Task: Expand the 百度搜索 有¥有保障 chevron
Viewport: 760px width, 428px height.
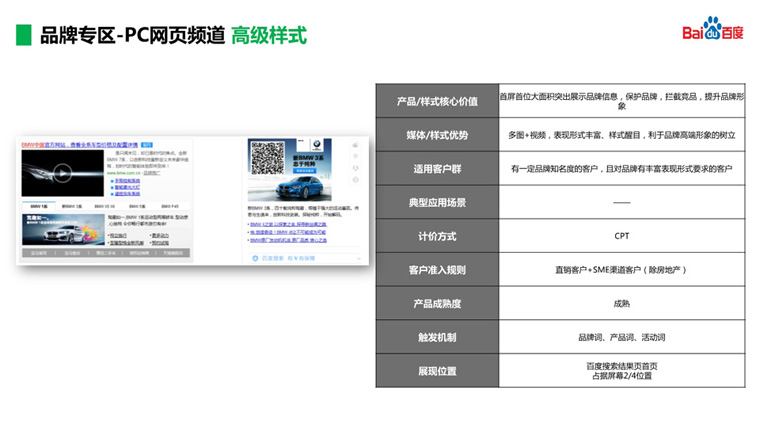Action: [359, 258]
